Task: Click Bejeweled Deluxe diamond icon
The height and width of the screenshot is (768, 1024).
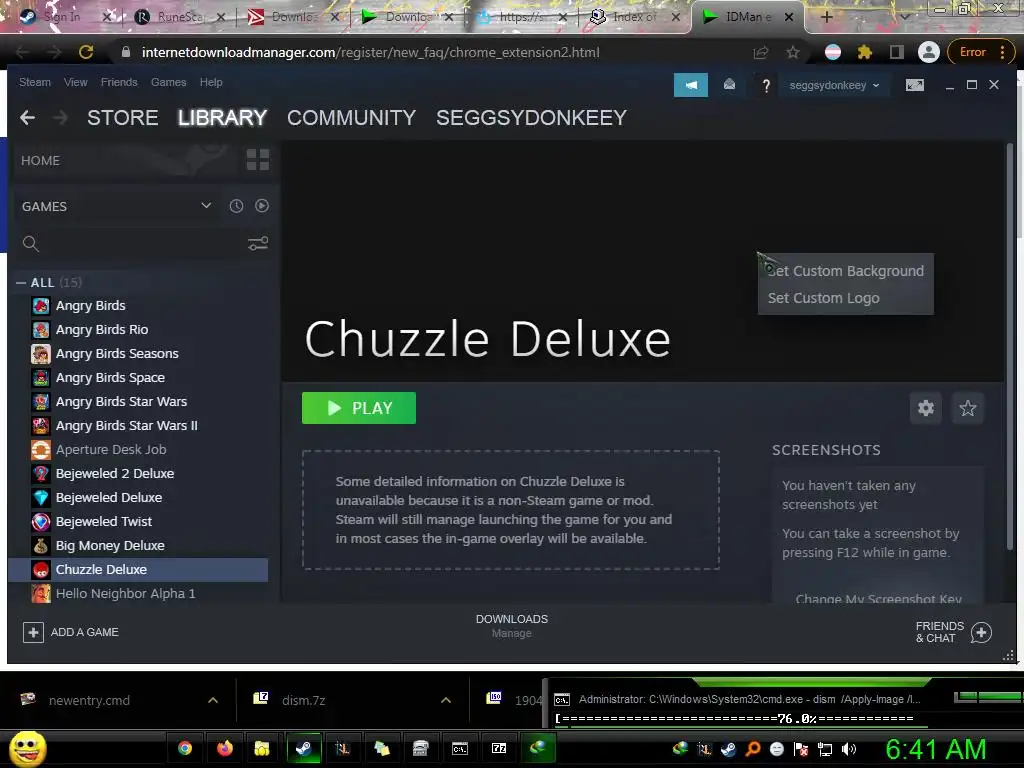Action: tap(40, 498)
